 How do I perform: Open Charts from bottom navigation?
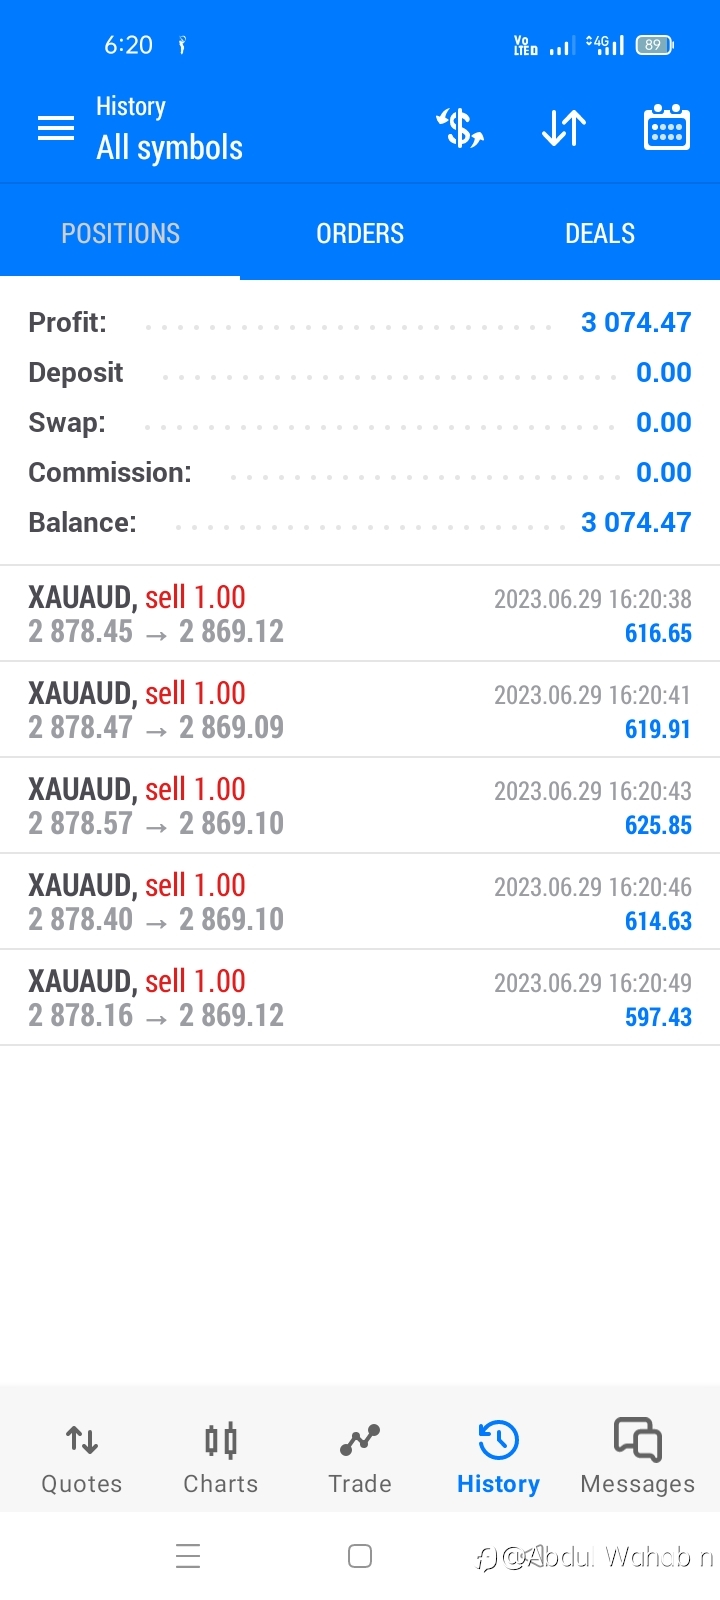(221, 1458)
